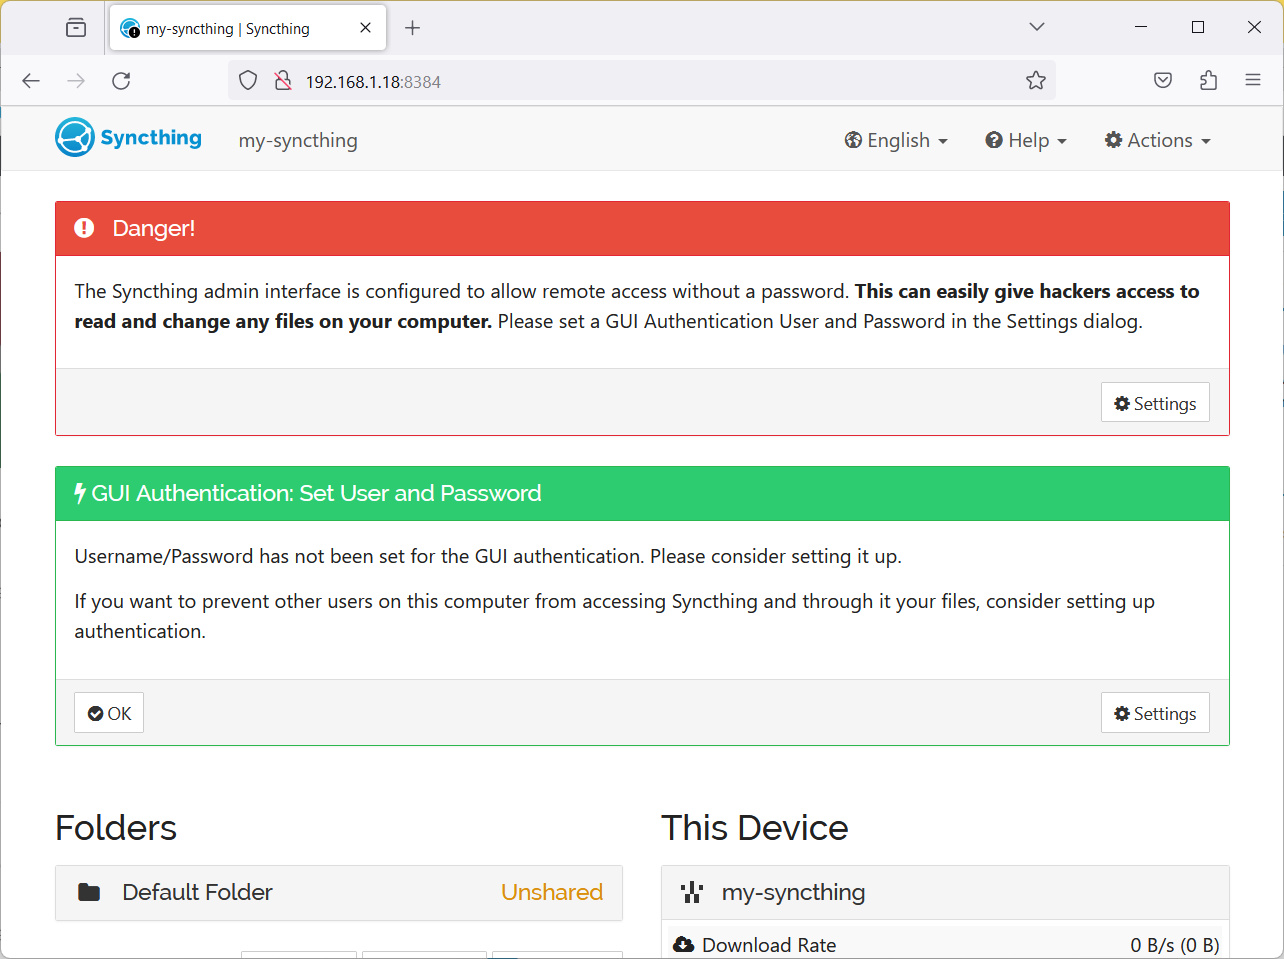Click the Download Rate cloud icon
Screen dimensions: 1284x959
pyautogui.click(x=684, y=945)
